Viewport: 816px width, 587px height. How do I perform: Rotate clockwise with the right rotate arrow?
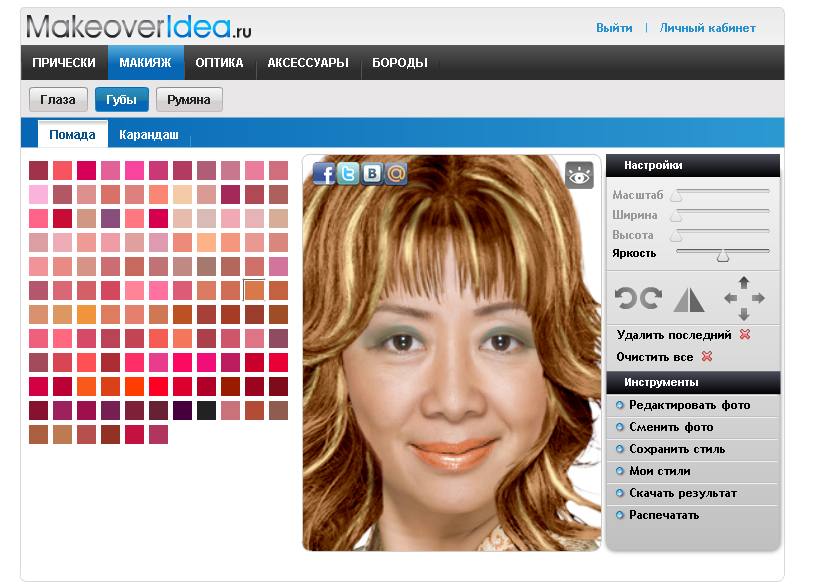click(x=651, y=298)
